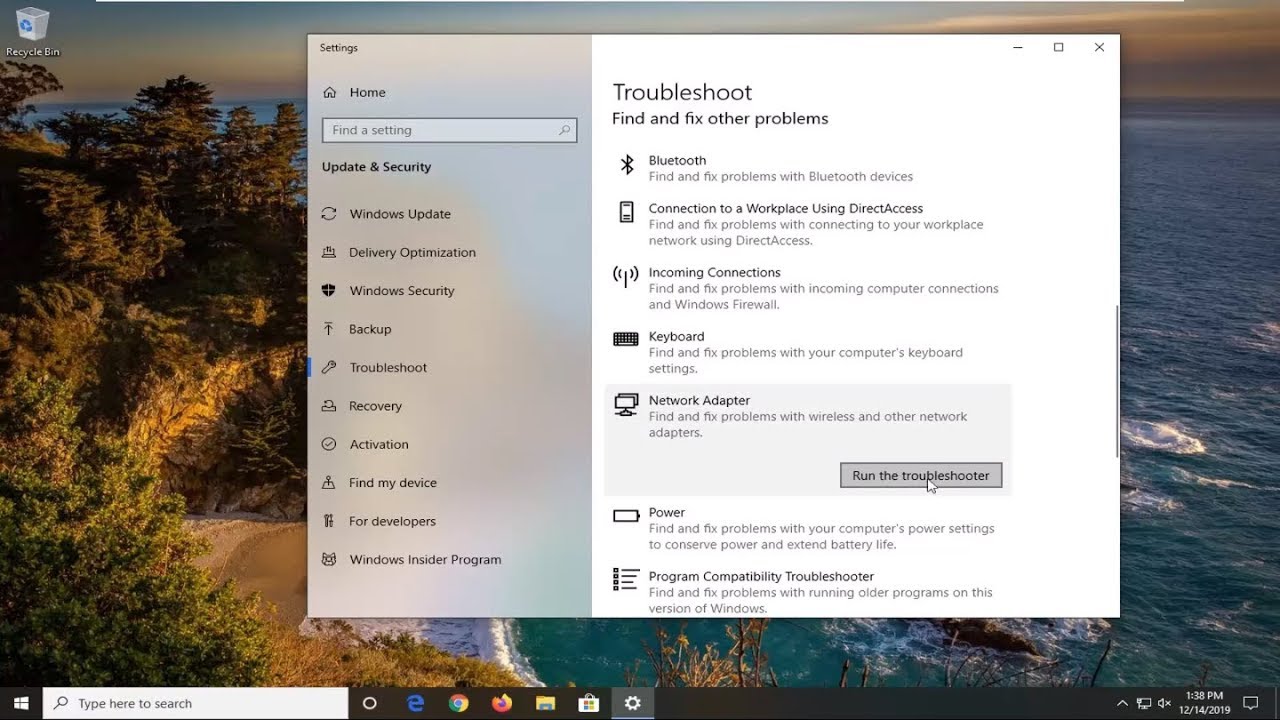Select the Keyboard troubleshooter entry
This screenshot has height=720, width=1280.
coord(808,352)
